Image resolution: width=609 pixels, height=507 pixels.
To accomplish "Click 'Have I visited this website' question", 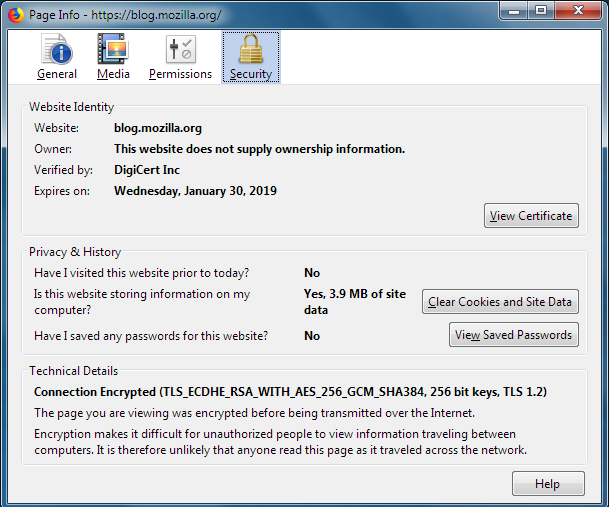I will (x=141, y=273).
